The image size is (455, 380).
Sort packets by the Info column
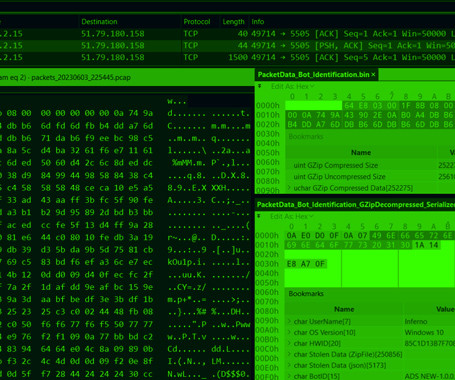pyautogui.click(x=258, y=22)
